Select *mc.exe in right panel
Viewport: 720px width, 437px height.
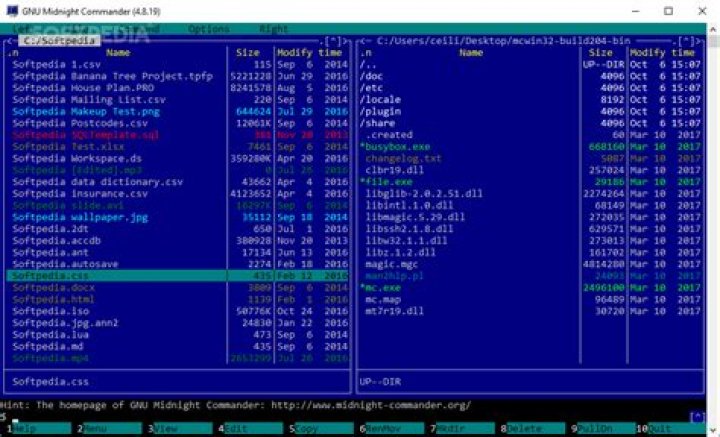pos(530,288)
